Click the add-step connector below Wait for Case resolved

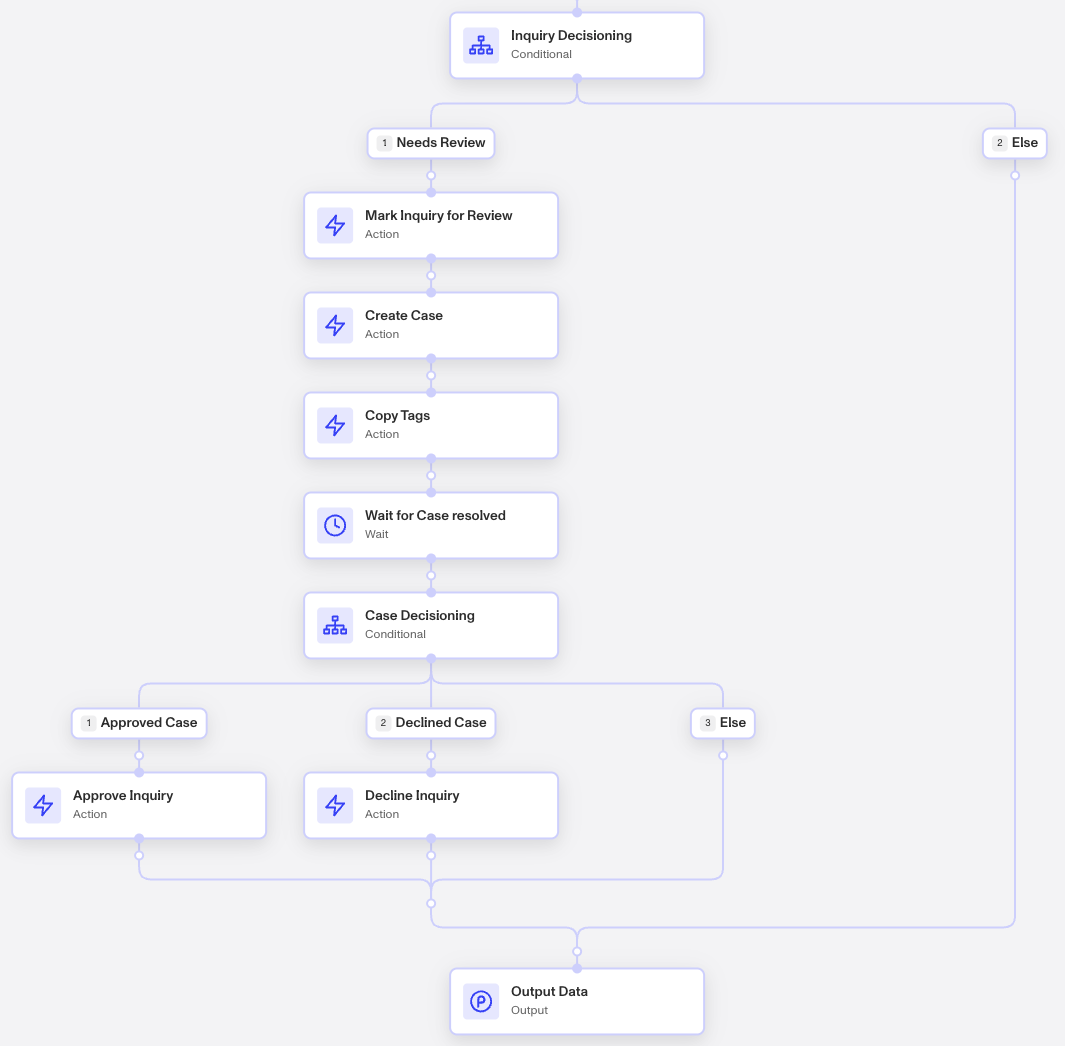[x=431, y=575]
